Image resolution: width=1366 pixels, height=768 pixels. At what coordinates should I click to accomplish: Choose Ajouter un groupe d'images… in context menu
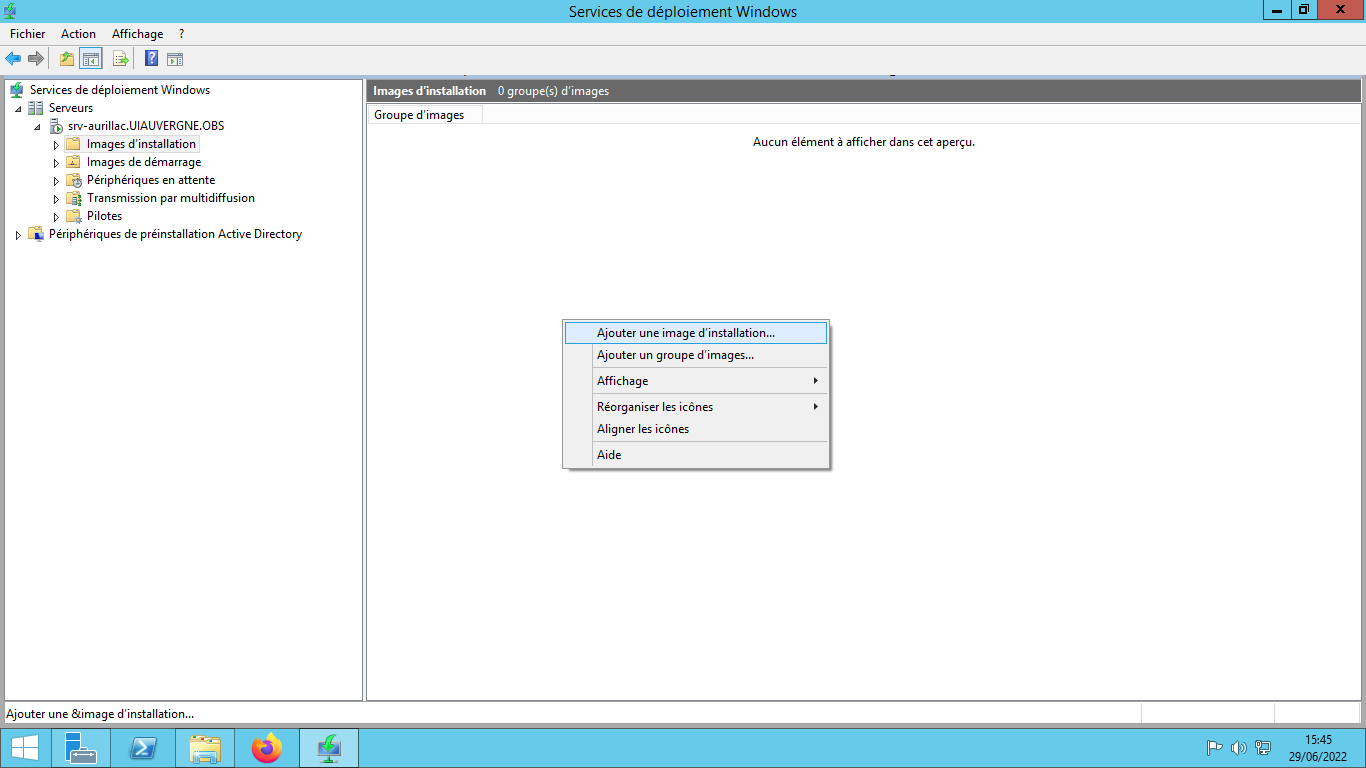pyautogui.click(x=696, y=355)
